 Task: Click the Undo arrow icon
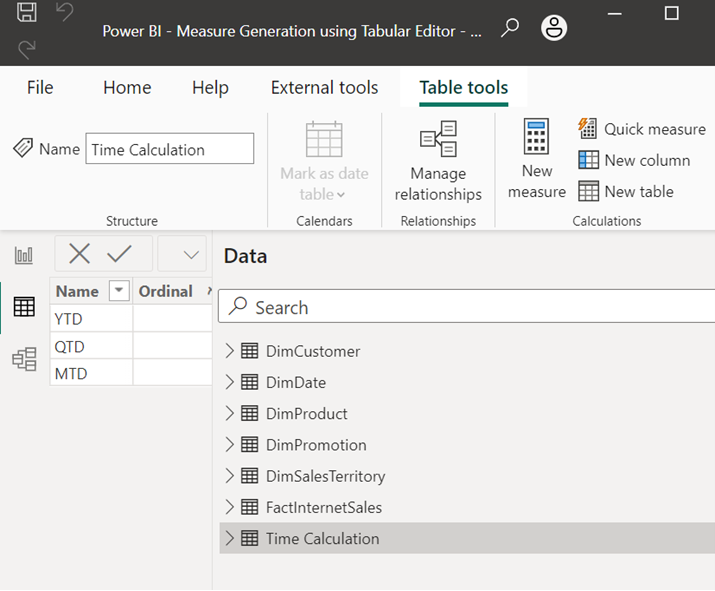pyautogui.click(x=64, y=13)
